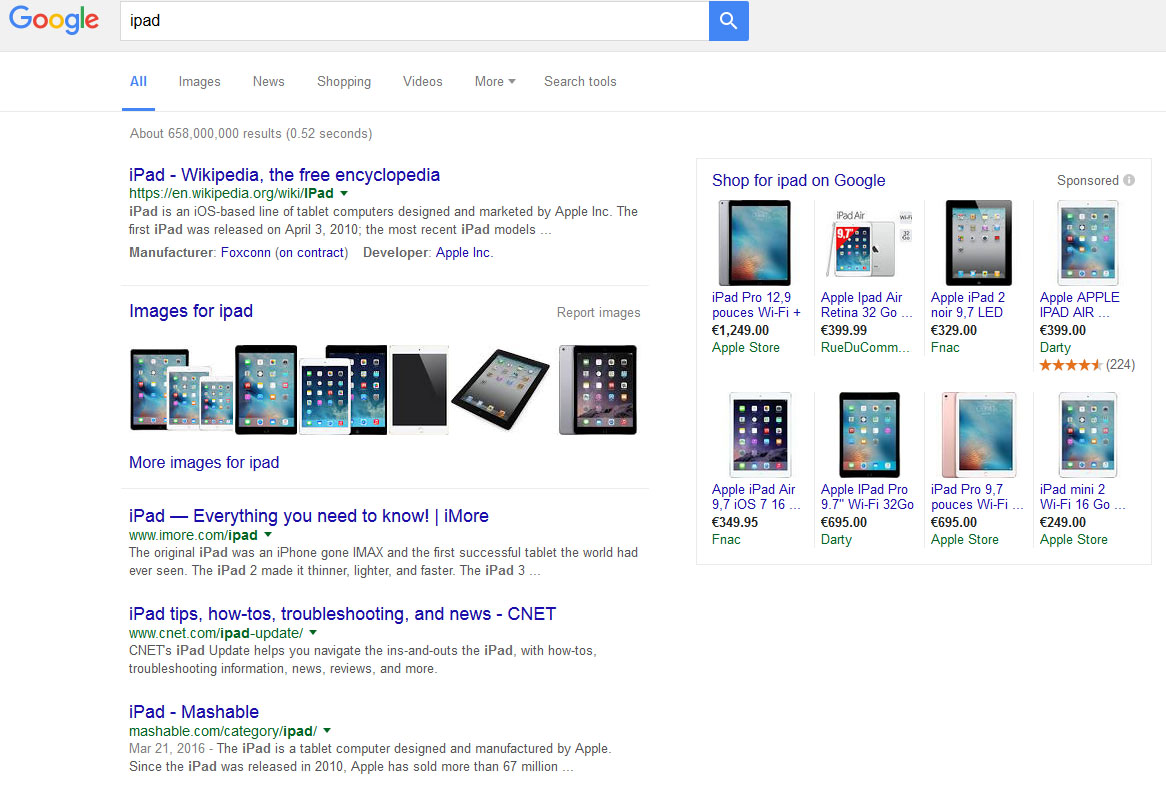Viewport: 1166px width, 788px height.
Task: Open the Apple IPad Pro 9.7" Wi-Fi 32Go image
Action: [x=869, y=435]
